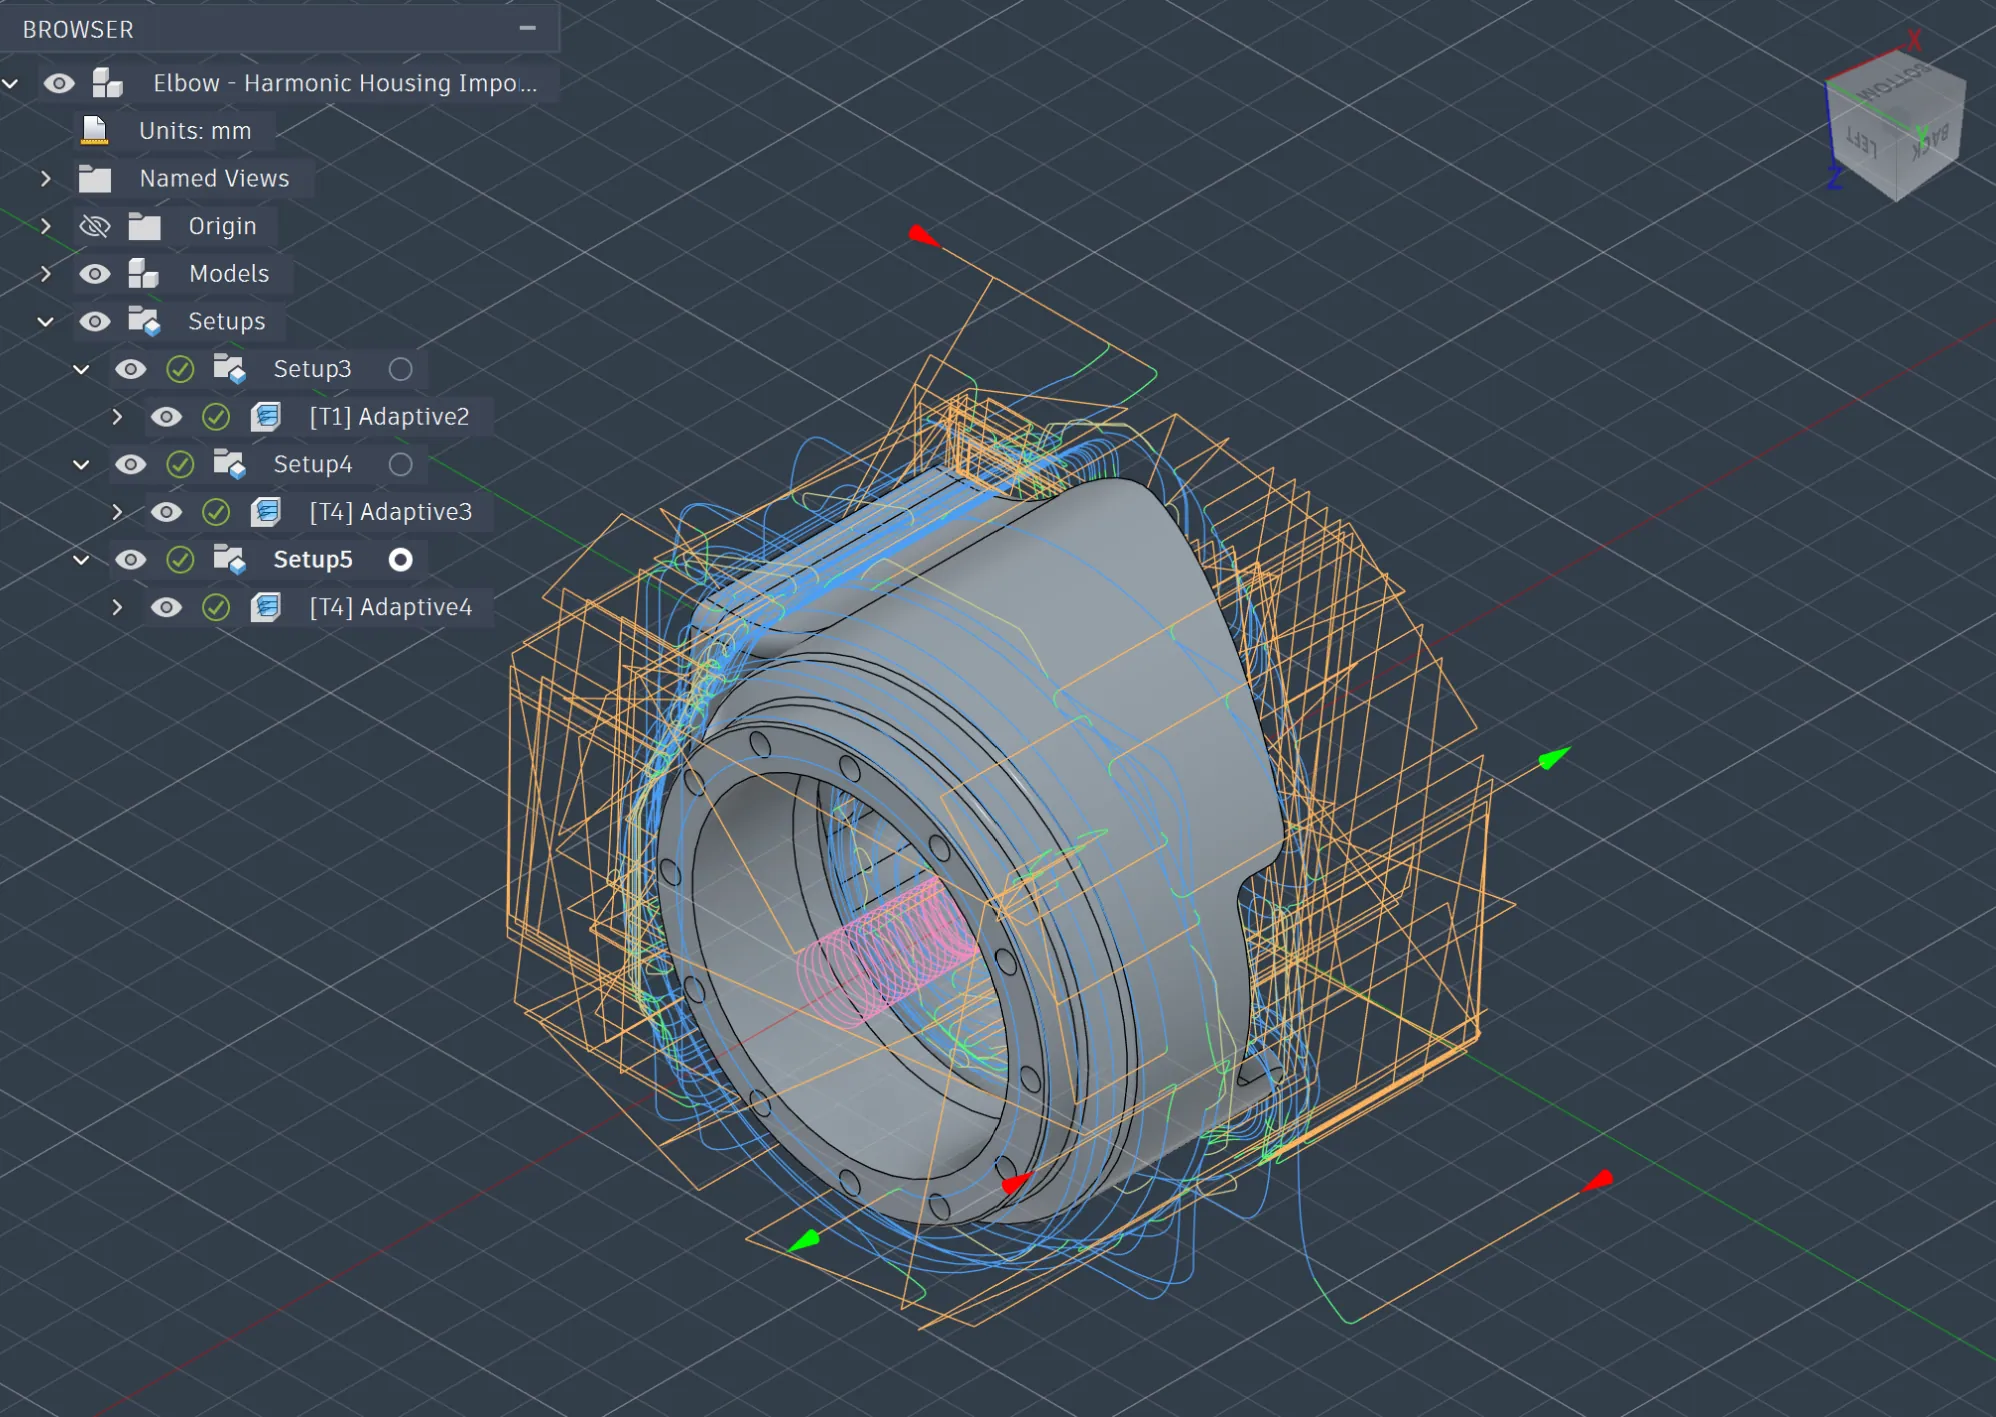Collapse the Setup4 node
This screenshot has height=1417, width=1996.
(x=82, y=464)
